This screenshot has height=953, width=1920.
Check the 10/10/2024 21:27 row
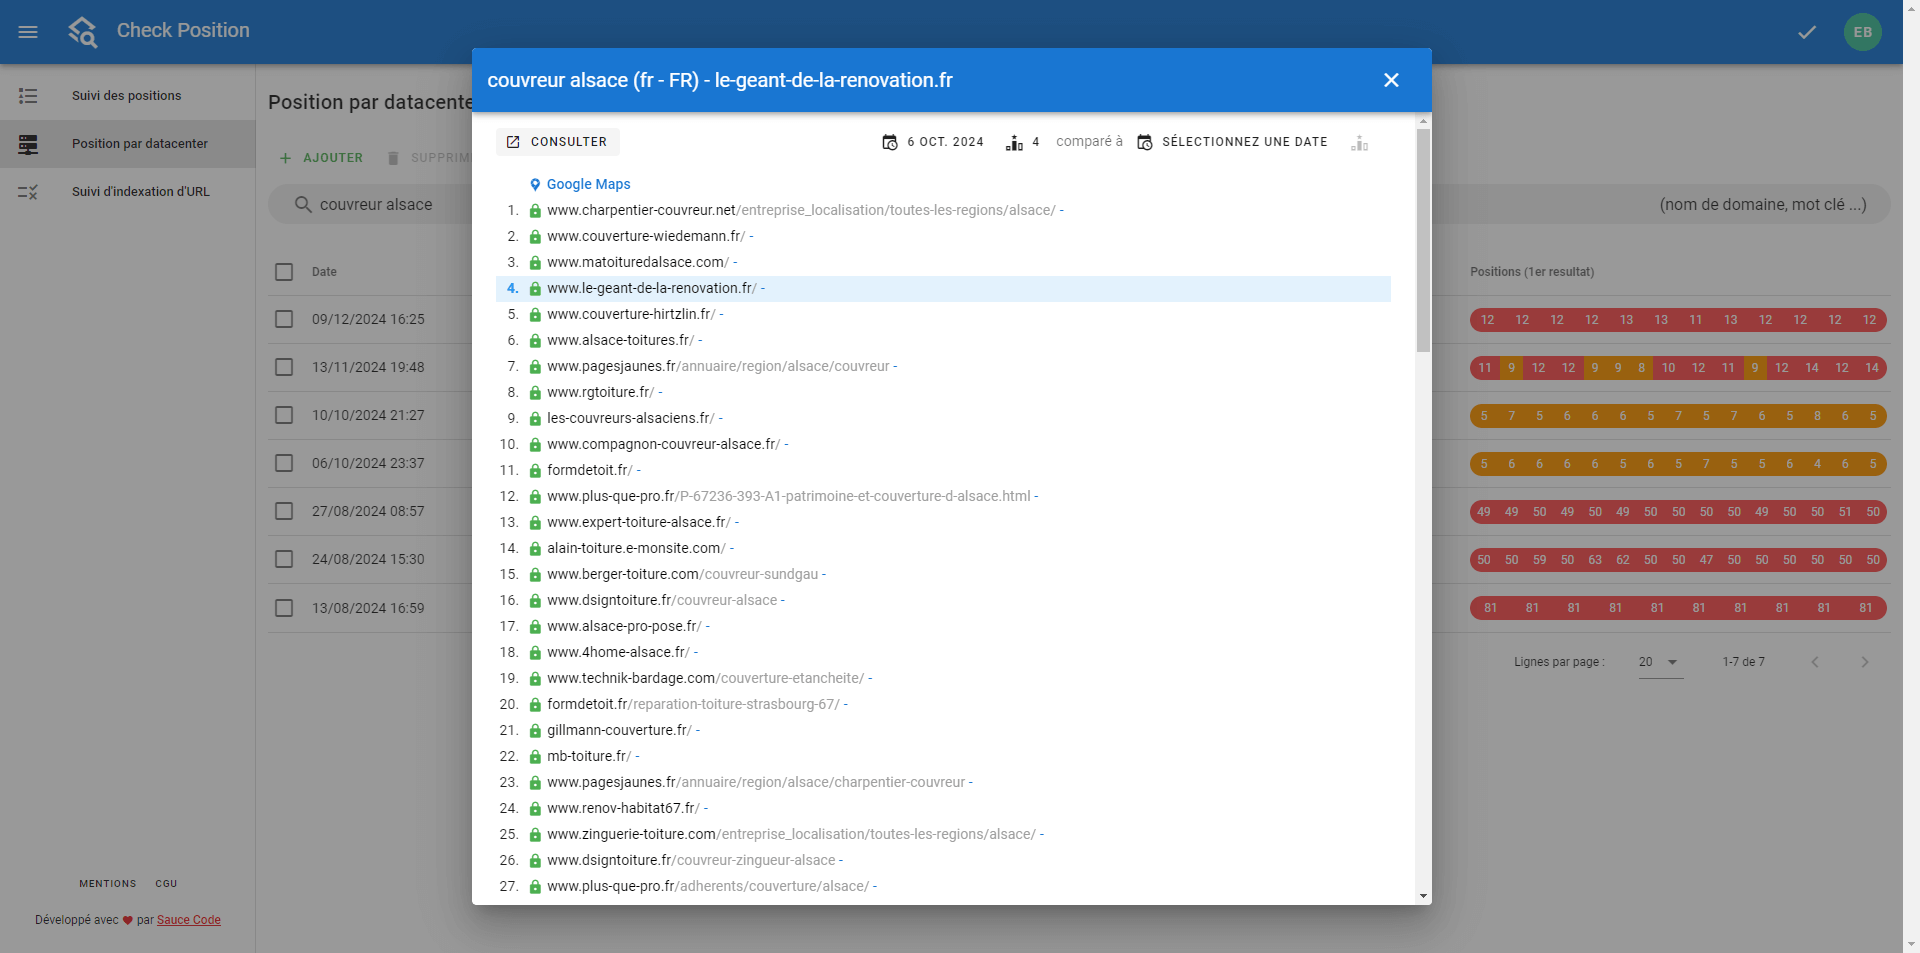click(x=284, y=415)
